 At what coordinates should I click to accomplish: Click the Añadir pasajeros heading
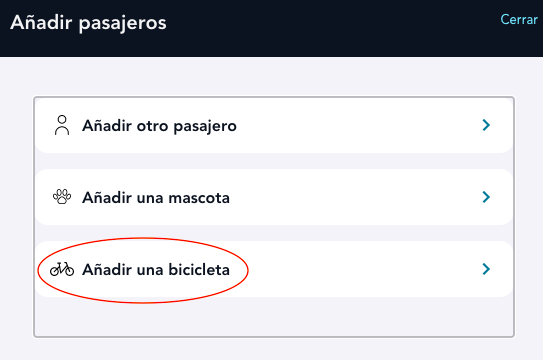click(88, 24)
